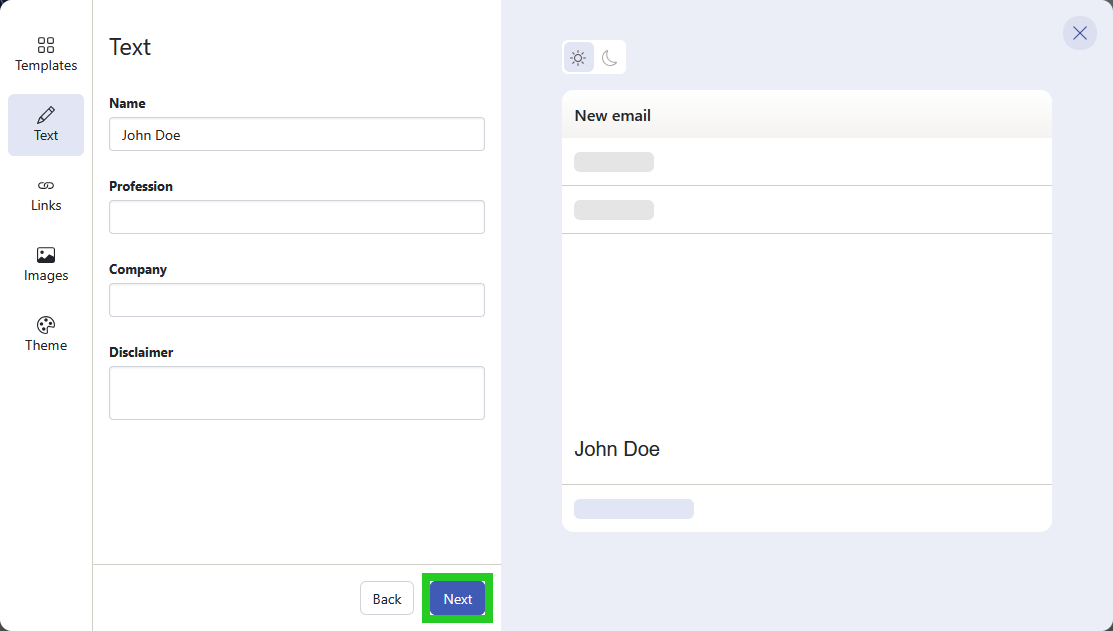Screen dimensions: 1113x631
Task: Click the Back button
Action: click(386, 598)
